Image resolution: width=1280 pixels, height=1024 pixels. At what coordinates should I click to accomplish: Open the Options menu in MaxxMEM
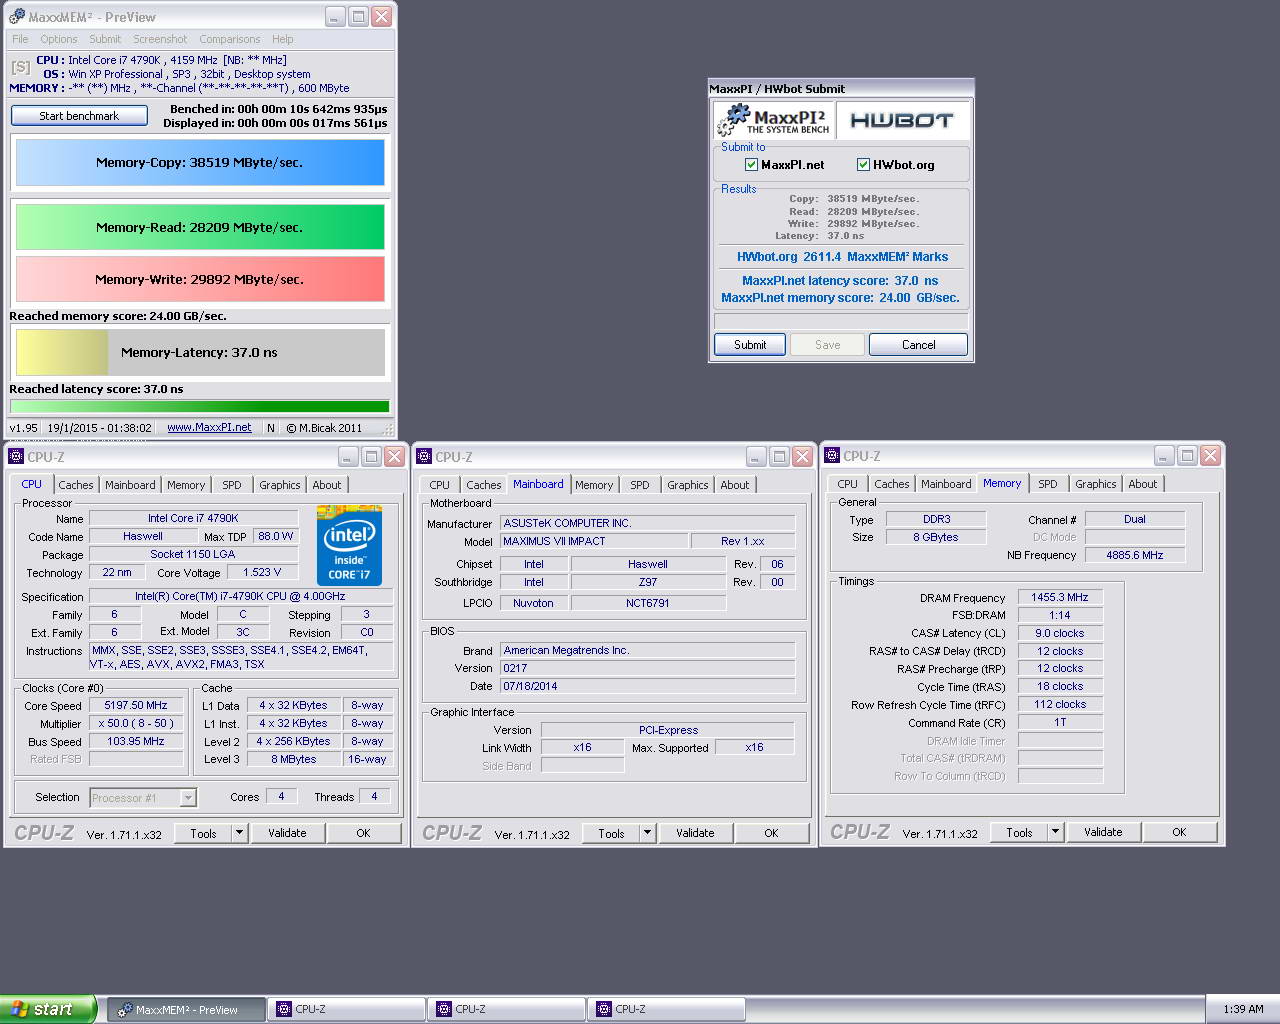pyautogui.click(x=59, y=39)
